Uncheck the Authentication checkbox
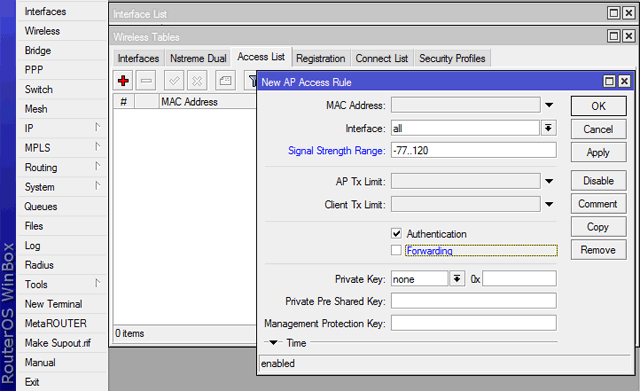 (396, 233)
